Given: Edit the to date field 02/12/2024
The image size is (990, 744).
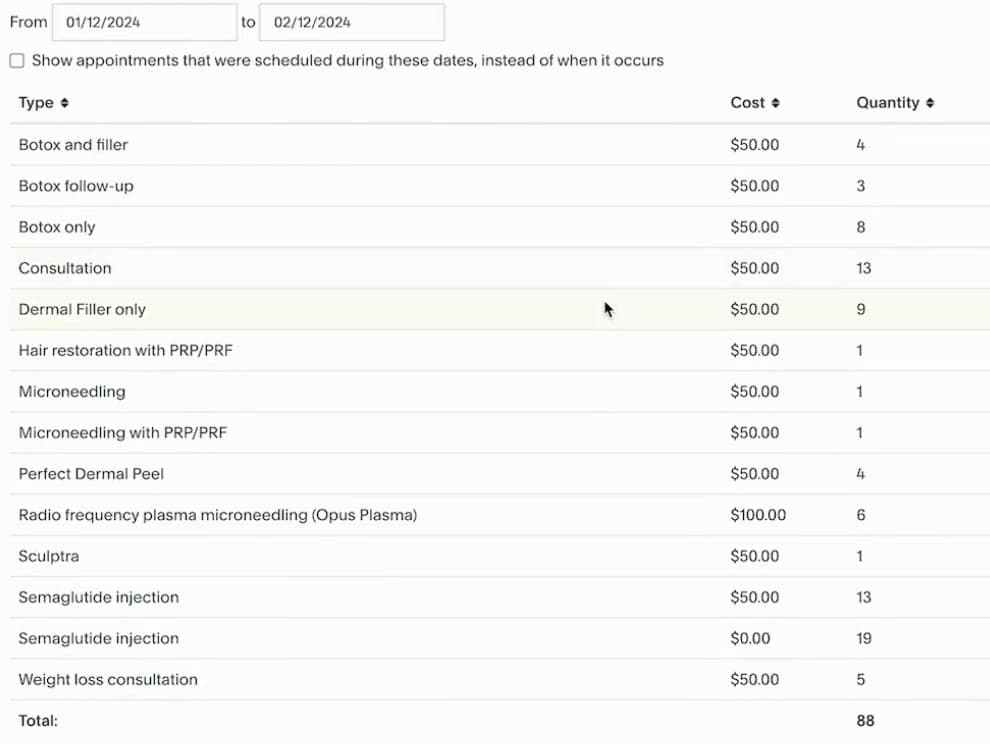Looking at the screenshot, I should click(352, 23).
